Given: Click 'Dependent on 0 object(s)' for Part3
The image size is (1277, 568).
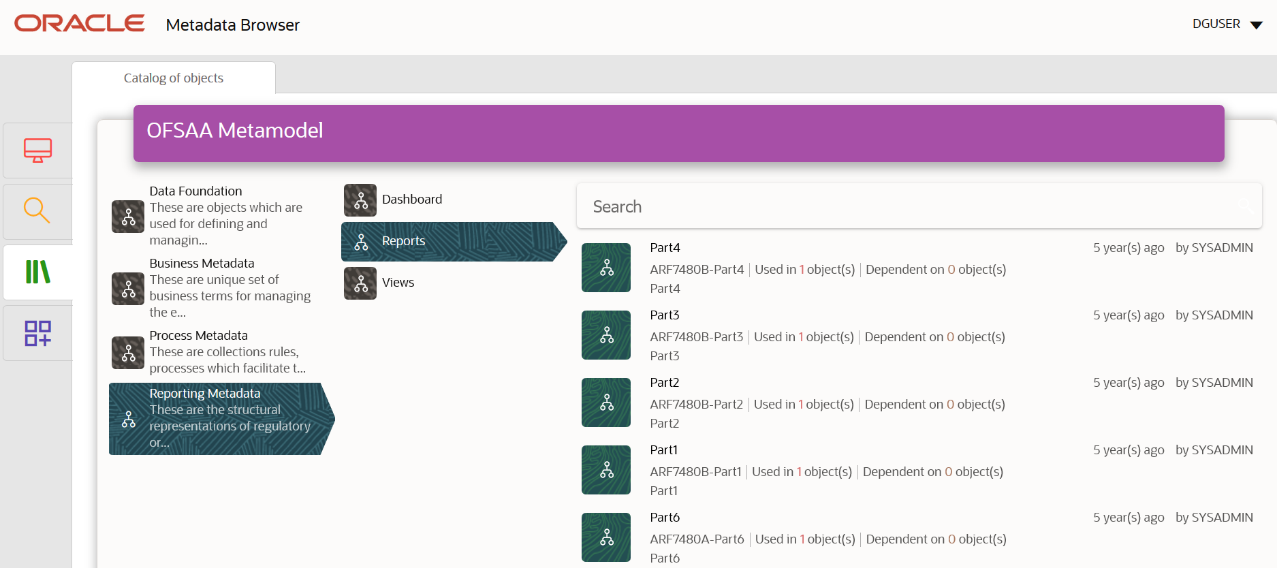Looking at the screenshot, I should [x=935, y=337].
